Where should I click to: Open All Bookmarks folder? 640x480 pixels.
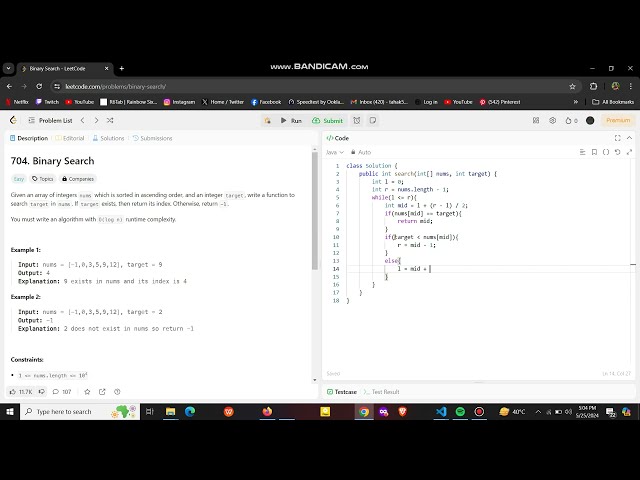click(x=613, y=102)
